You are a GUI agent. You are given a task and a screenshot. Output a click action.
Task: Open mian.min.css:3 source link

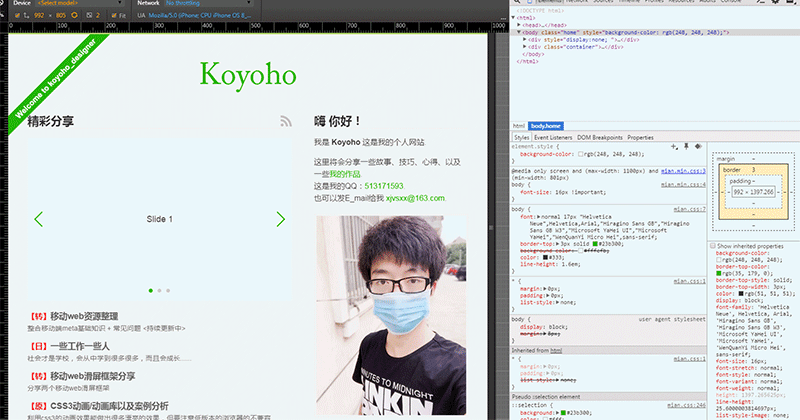(x=683, y=171)
